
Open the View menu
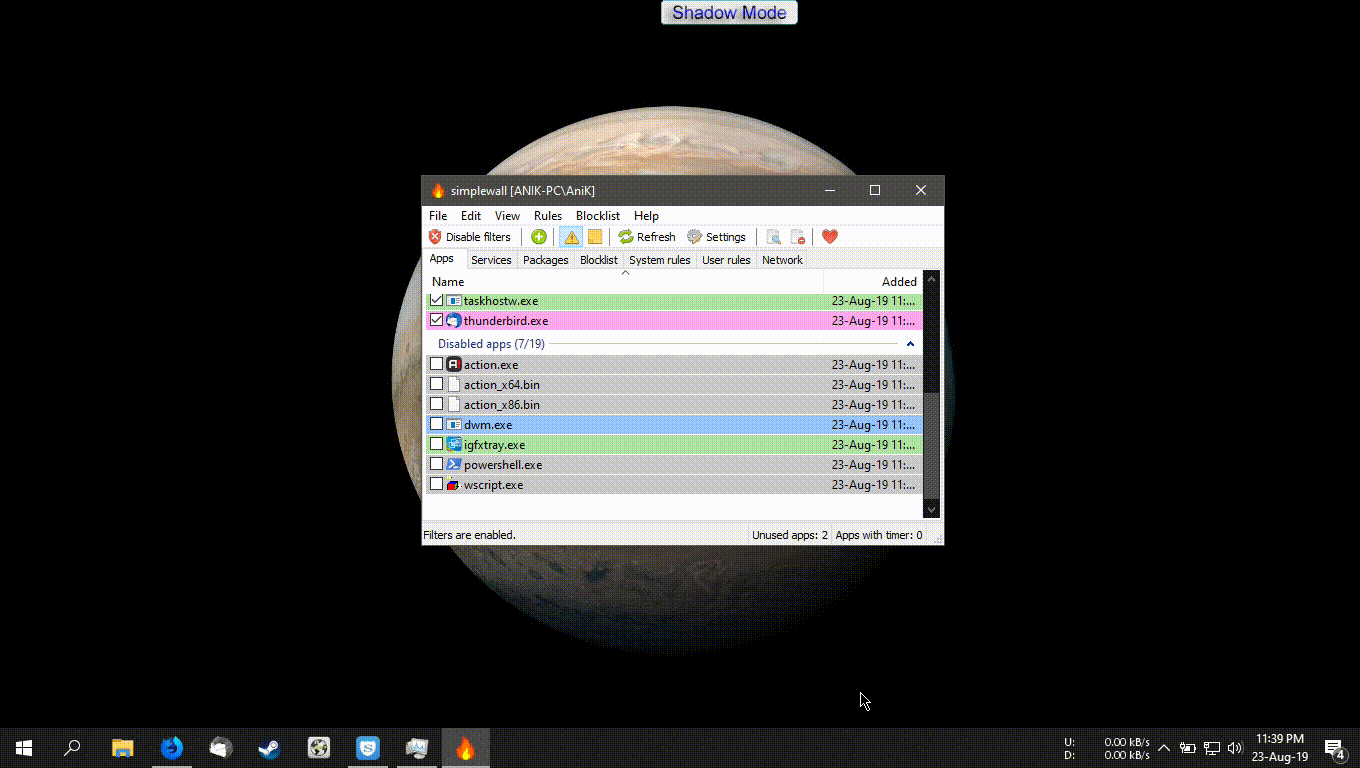[507, 216]
